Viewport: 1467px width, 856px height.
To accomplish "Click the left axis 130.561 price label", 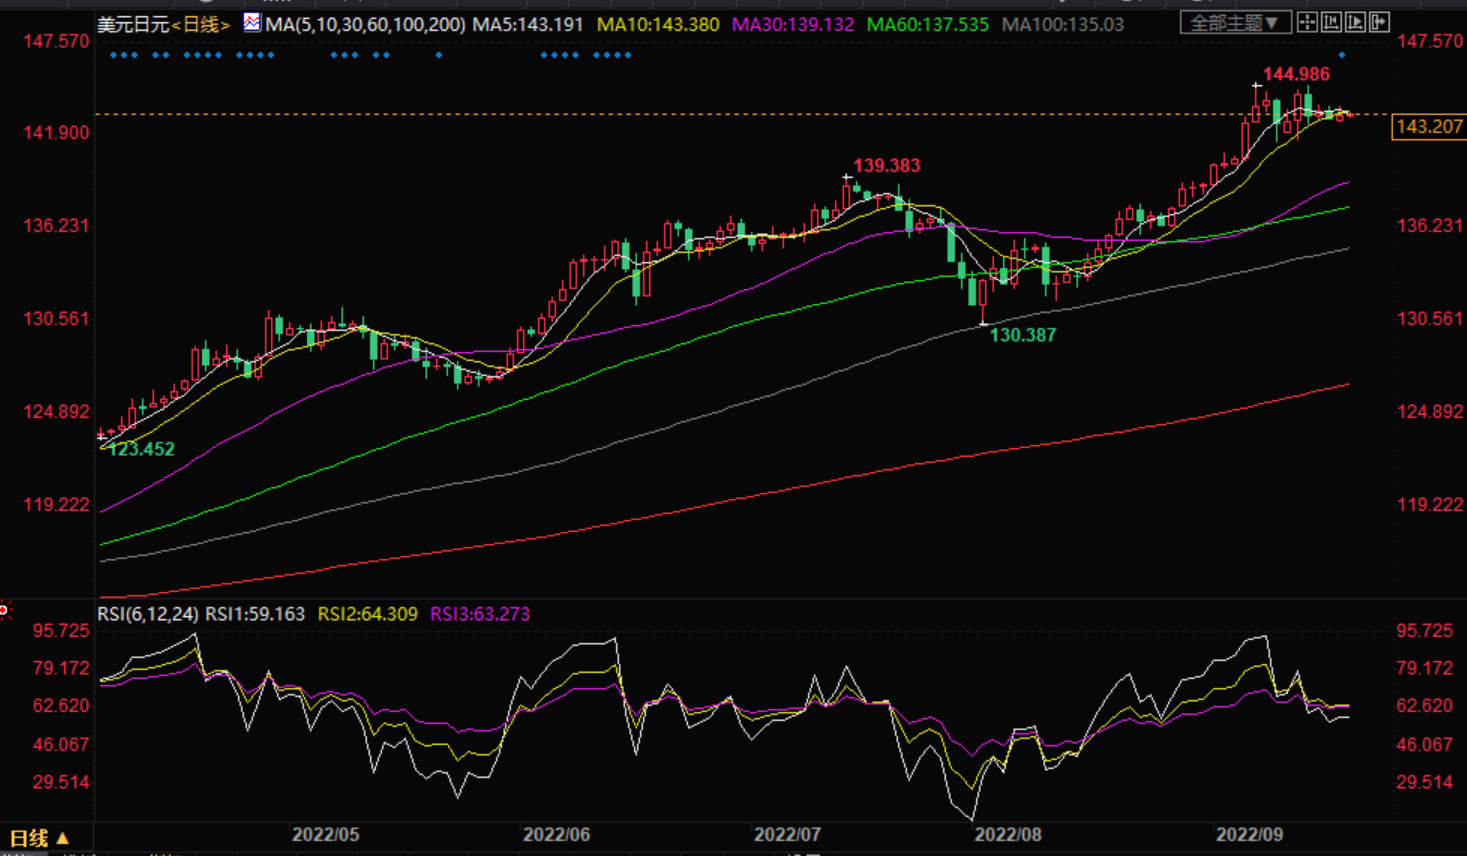I will point(56,319).
